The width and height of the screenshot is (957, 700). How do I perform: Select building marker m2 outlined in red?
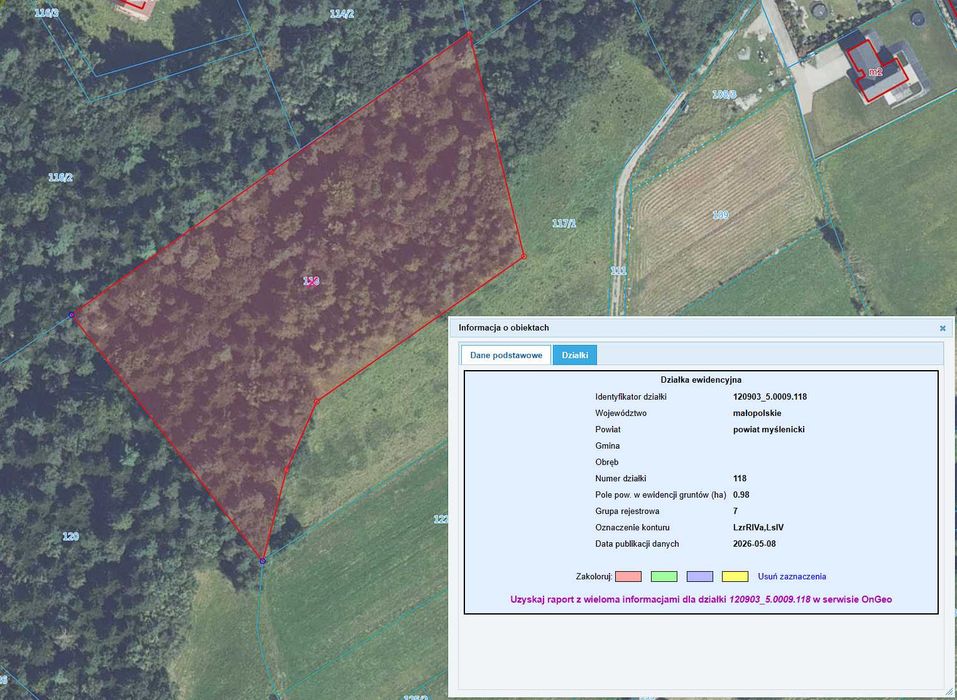[876, 72]
